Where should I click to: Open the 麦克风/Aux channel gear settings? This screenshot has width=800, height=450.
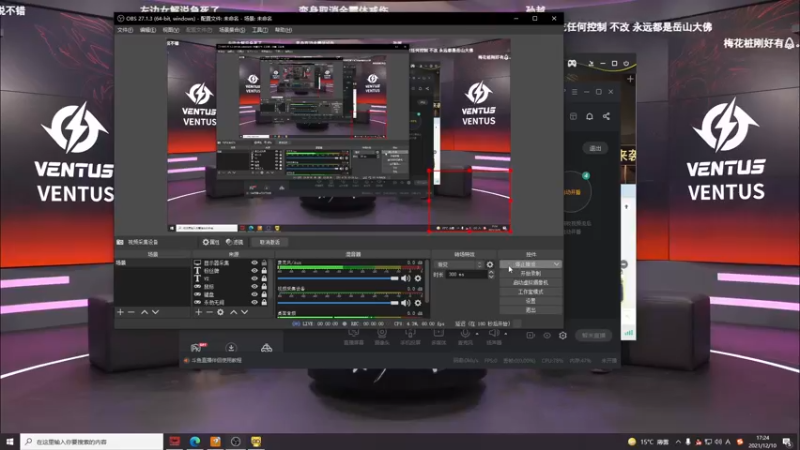[x=418, y=279]
